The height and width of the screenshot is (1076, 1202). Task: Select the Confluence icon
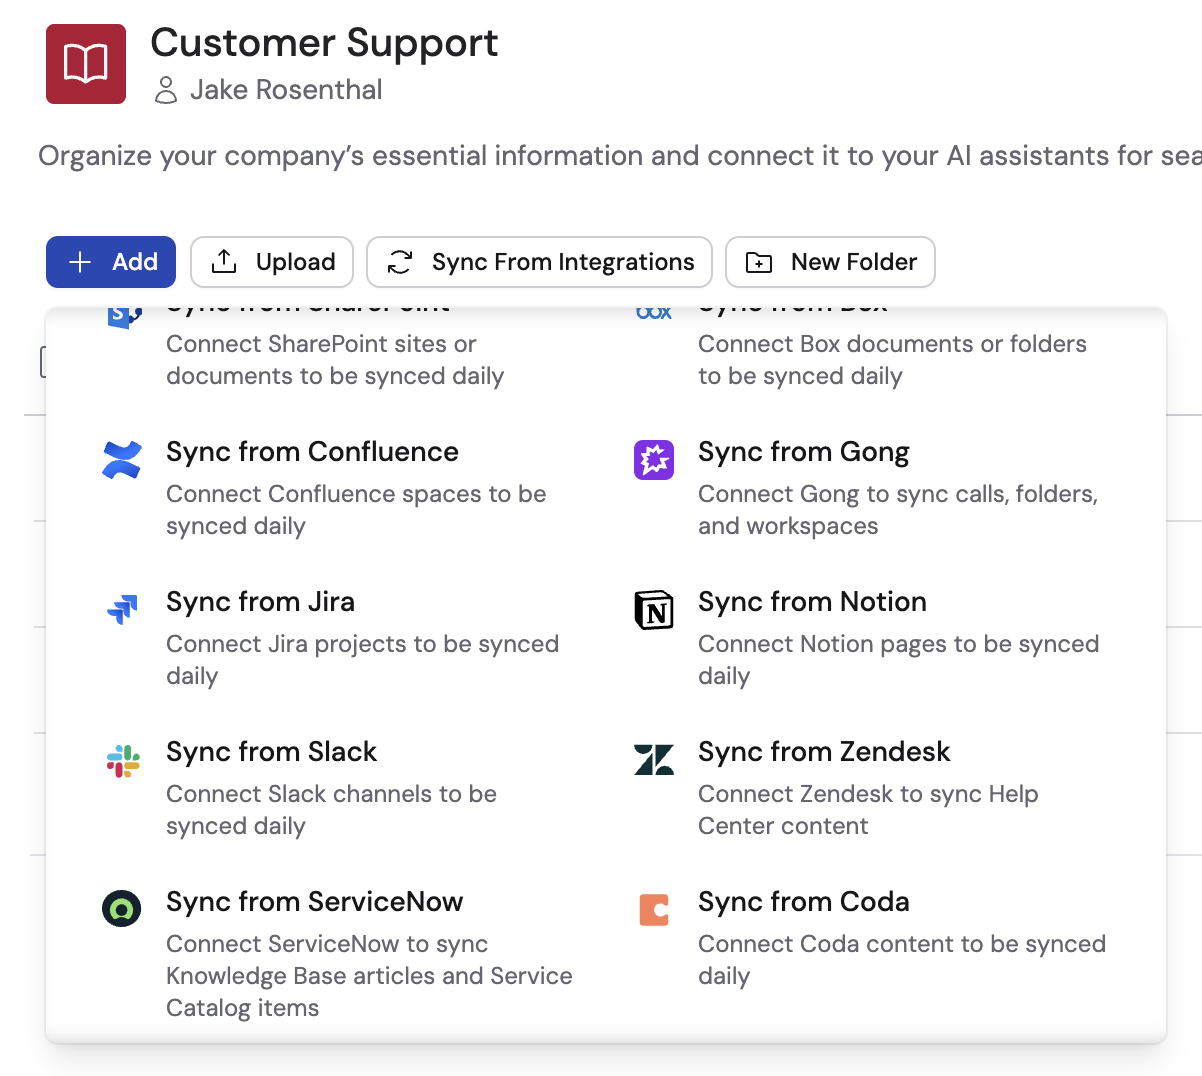pyautogui.click(x=121, y=460)
